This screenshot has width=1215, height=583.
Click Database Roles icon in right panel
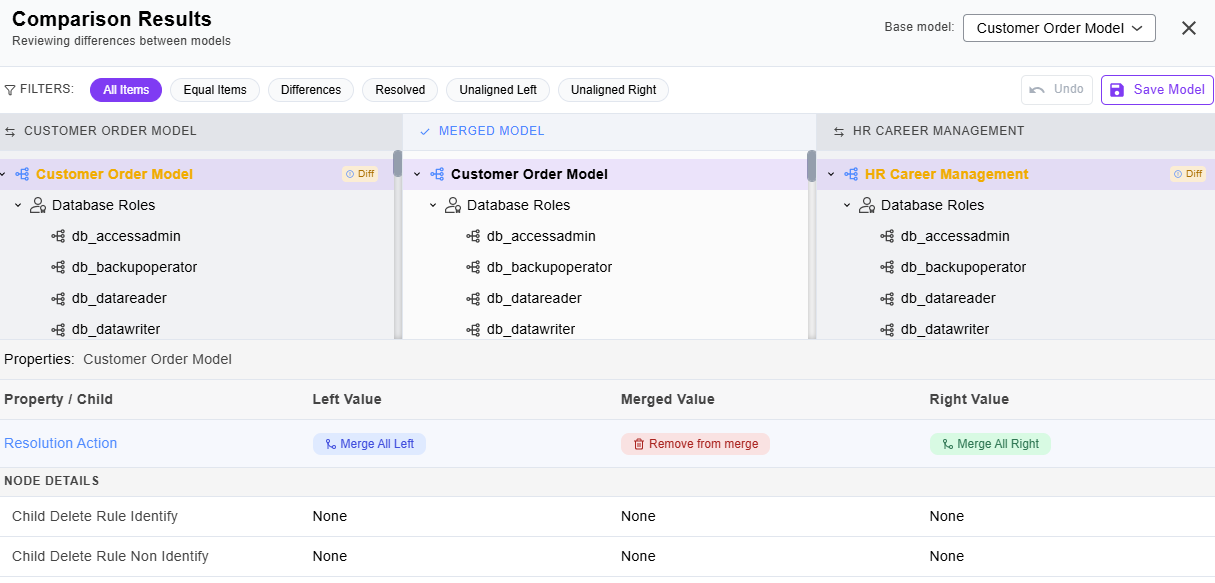(867, 205)
